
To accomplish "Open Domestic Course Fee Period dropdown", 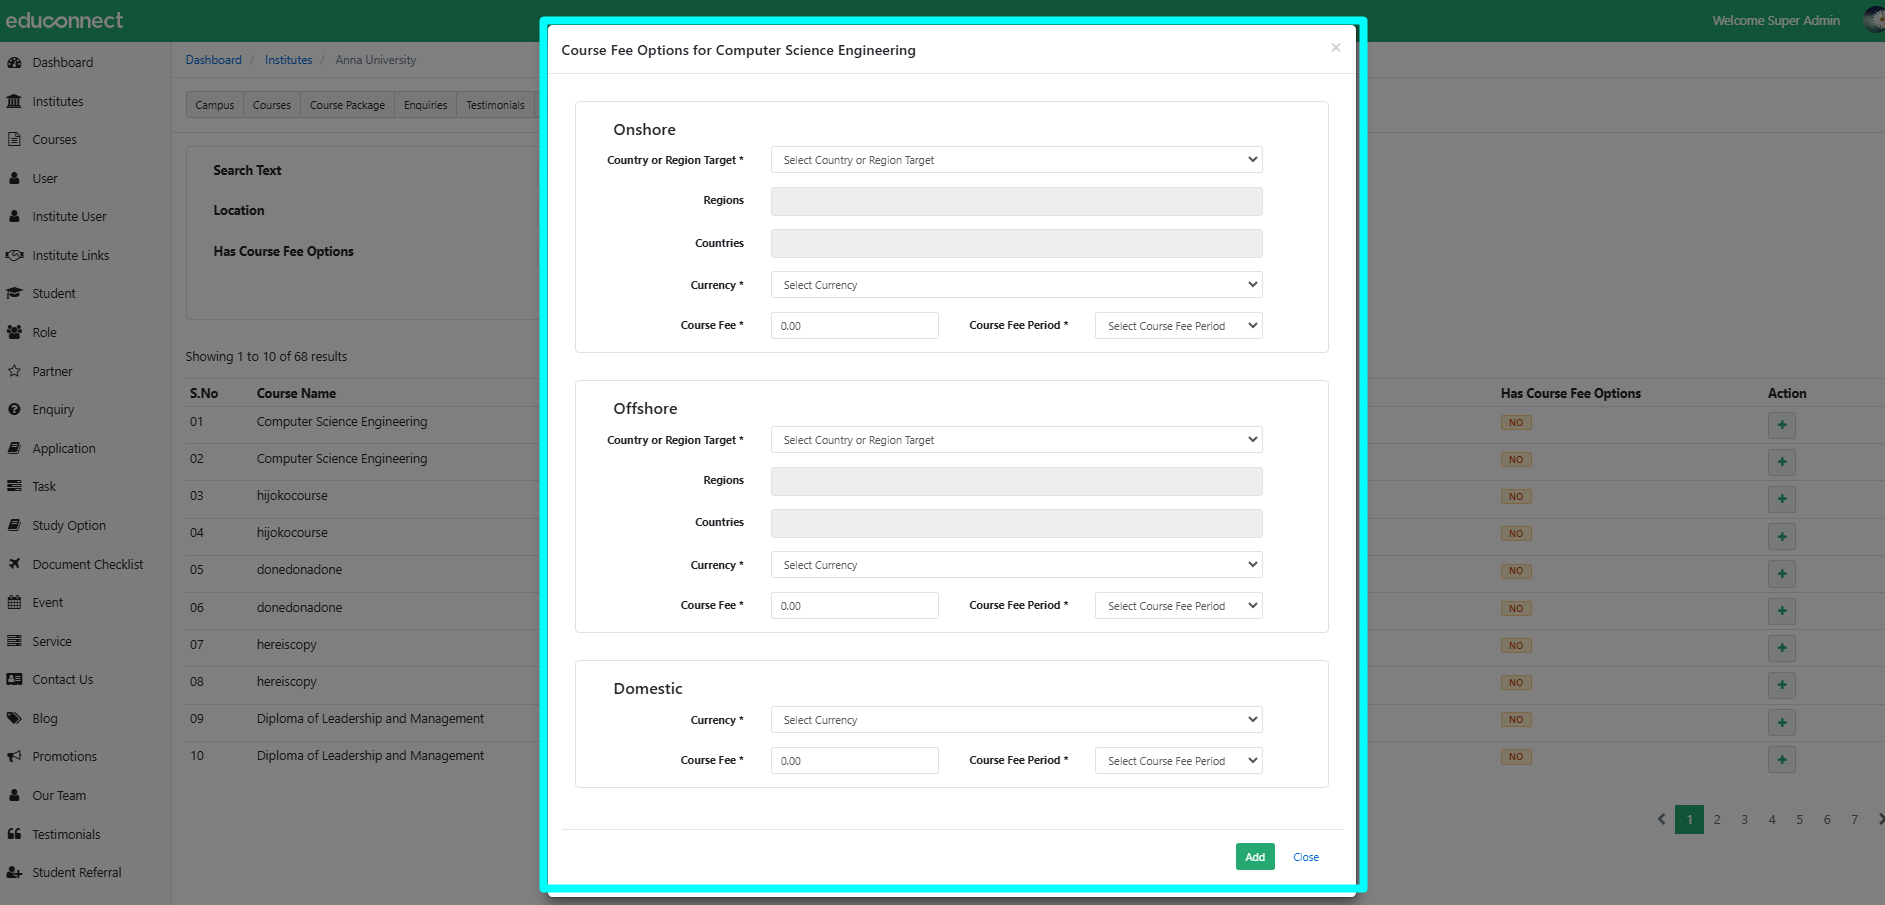I will coord(1178,761).
